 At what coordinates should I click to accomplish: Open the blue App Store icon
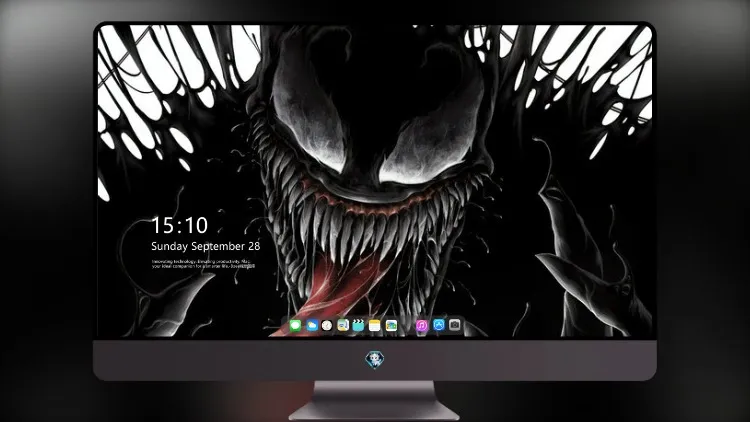pyautogui.click(x=439, y=325)
